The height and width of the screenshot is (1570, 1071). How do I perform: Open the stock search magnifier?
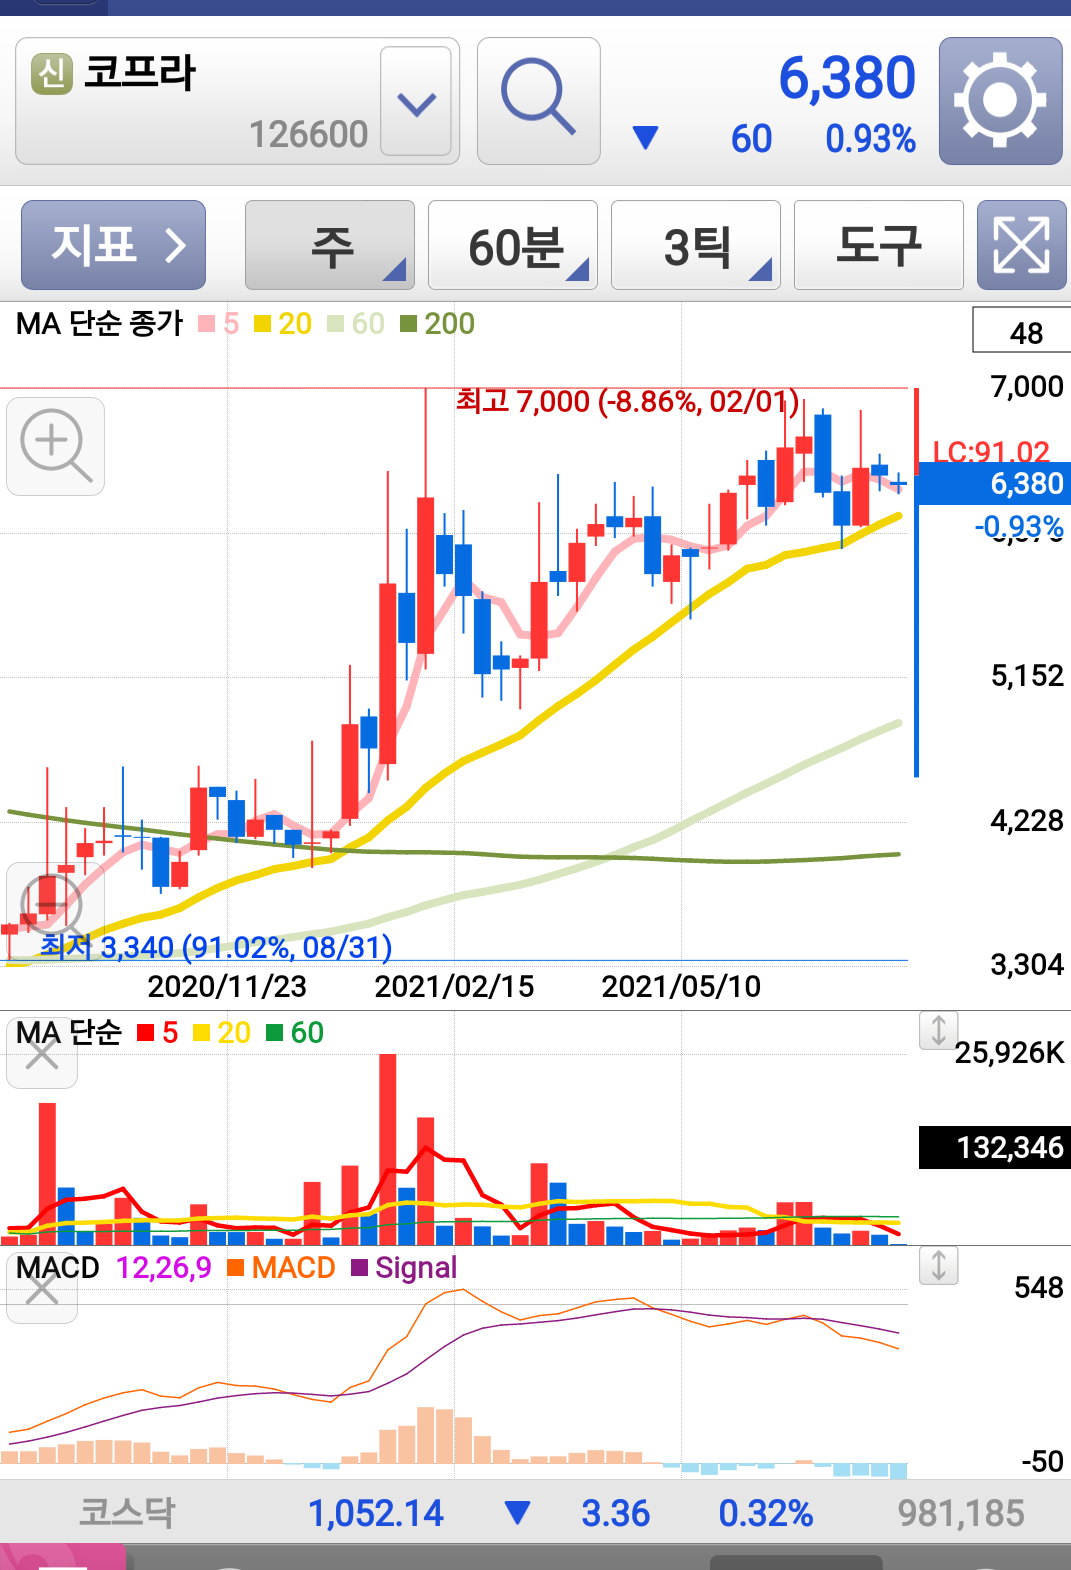(x=538, y=100)
